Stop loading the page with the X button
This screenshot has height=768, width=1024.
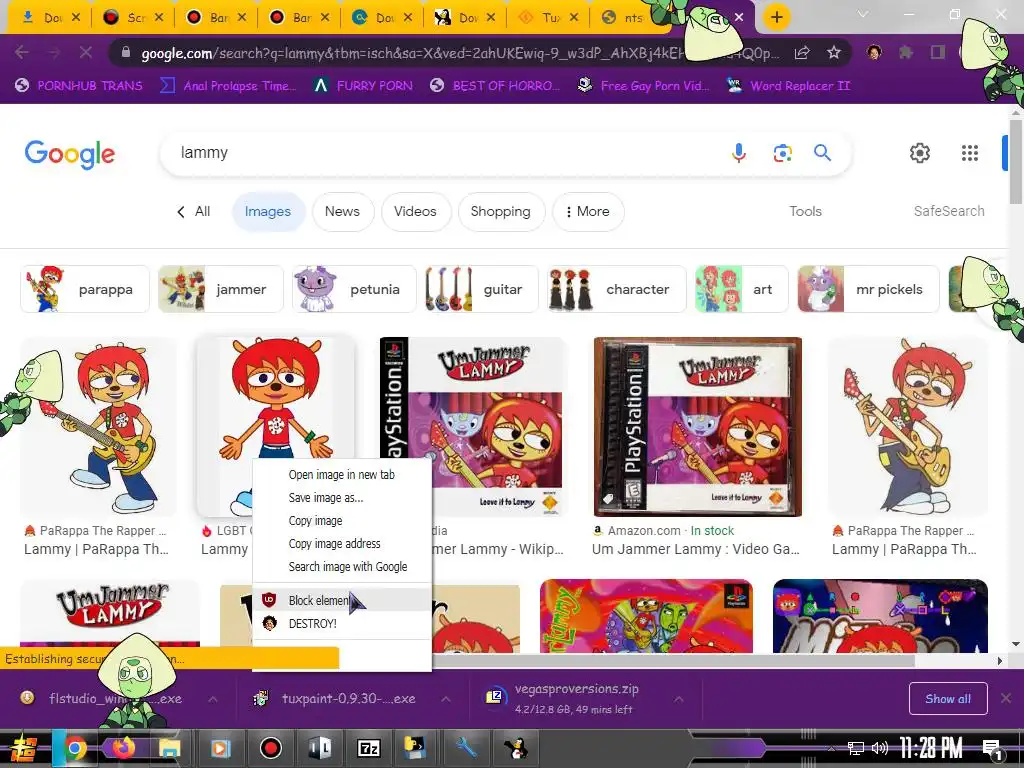(86, 52)
